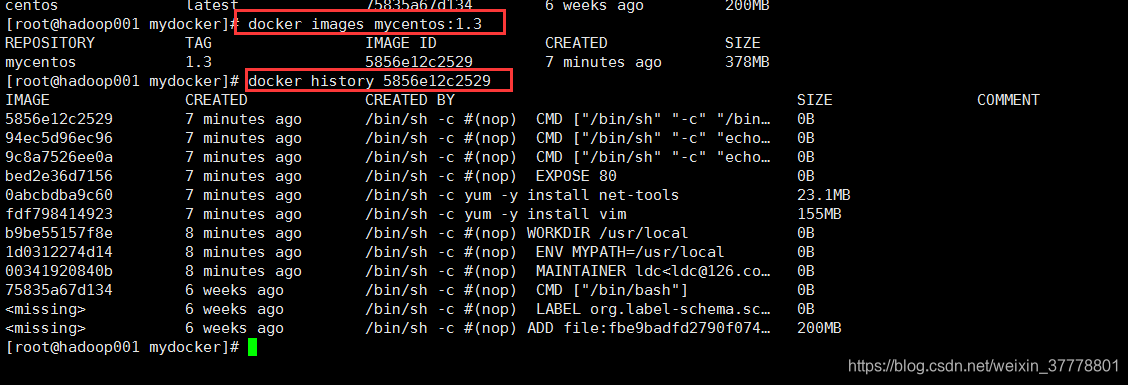The width and height of the screenshot is (1128, 385).
Task: Click the 200MB size in the ADD file row
Action: pyautogui.click(x=819, y=328)
